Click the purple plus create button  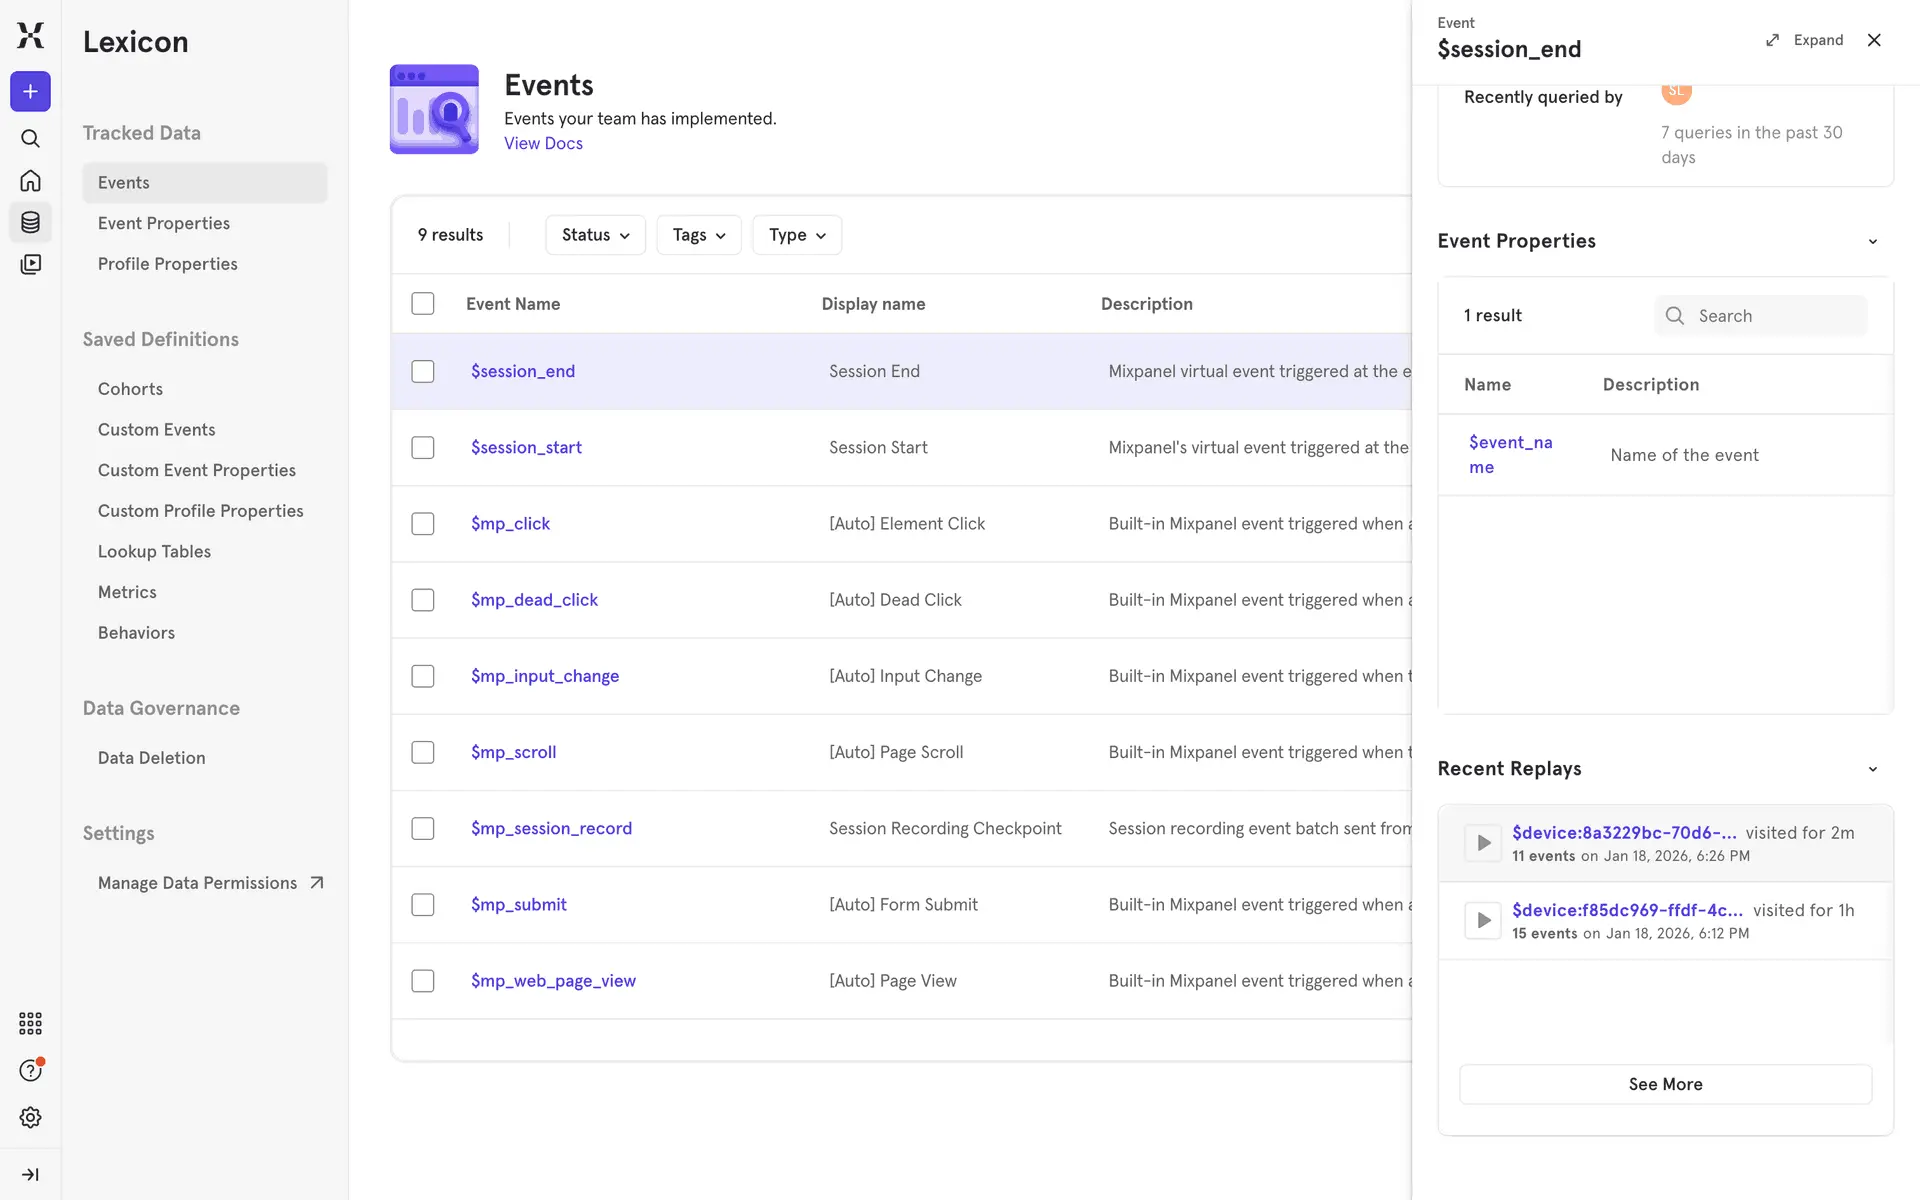point(30,91)
